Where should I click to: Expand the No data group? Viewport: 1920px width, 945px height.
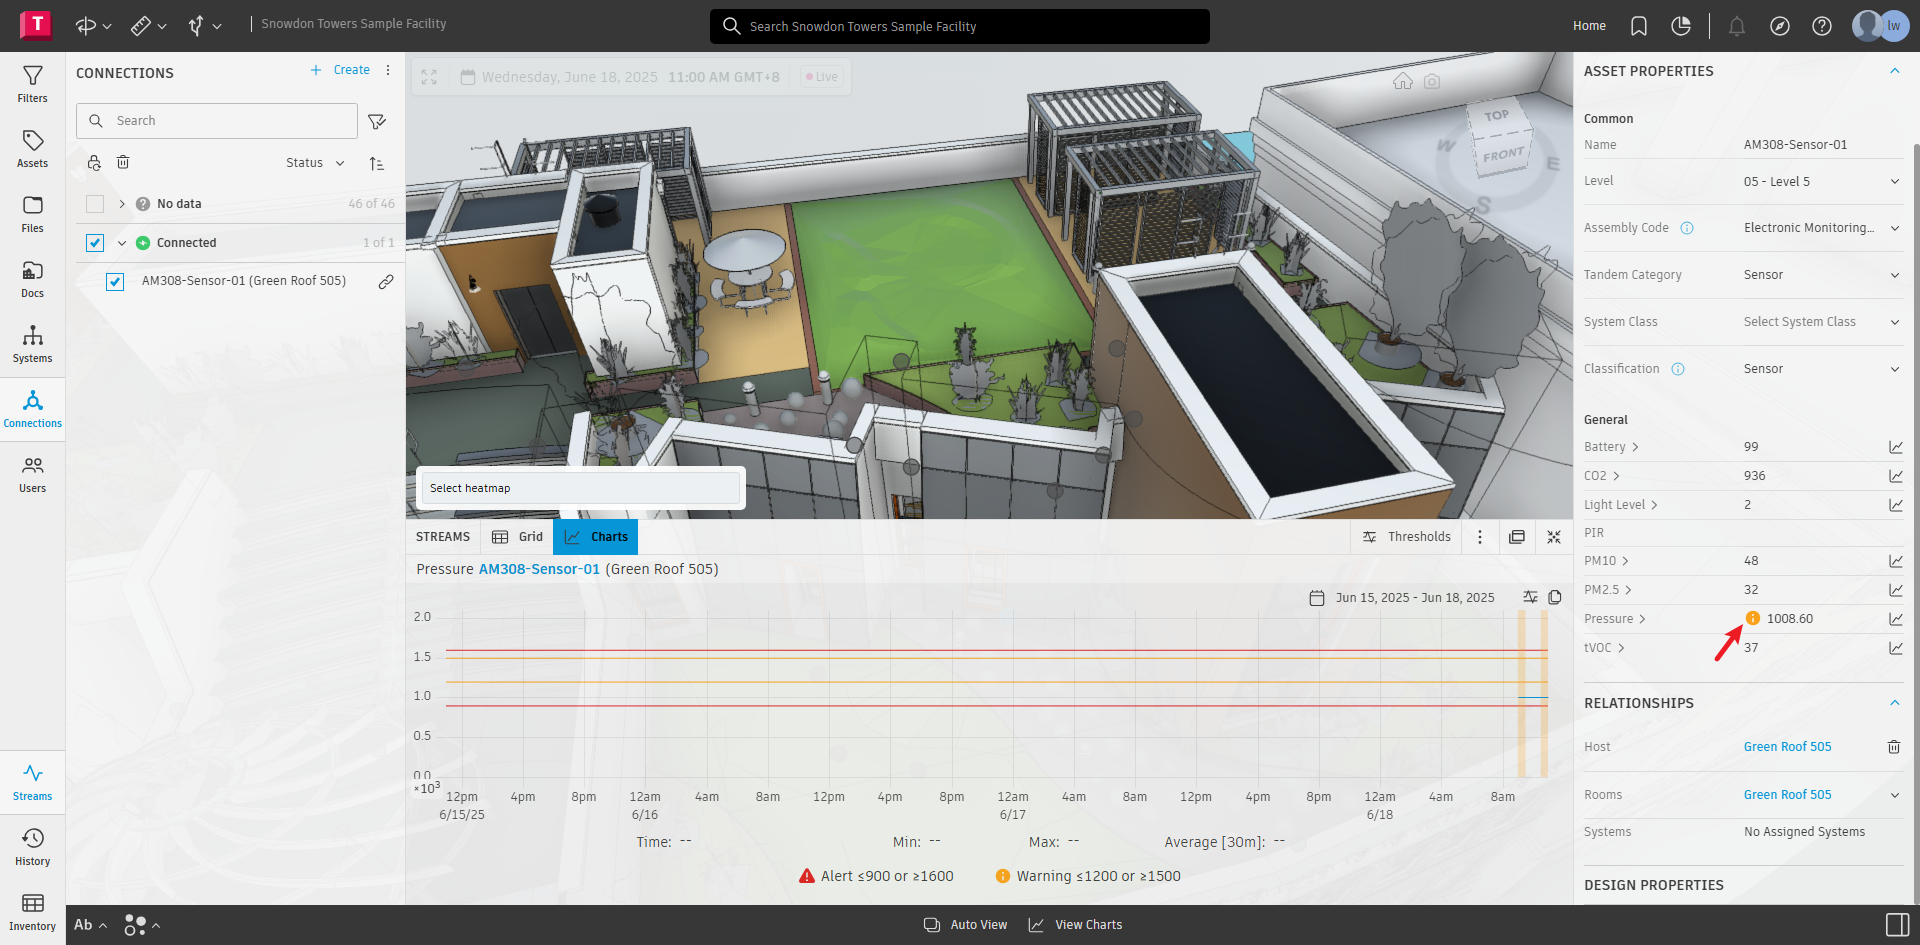122,204
